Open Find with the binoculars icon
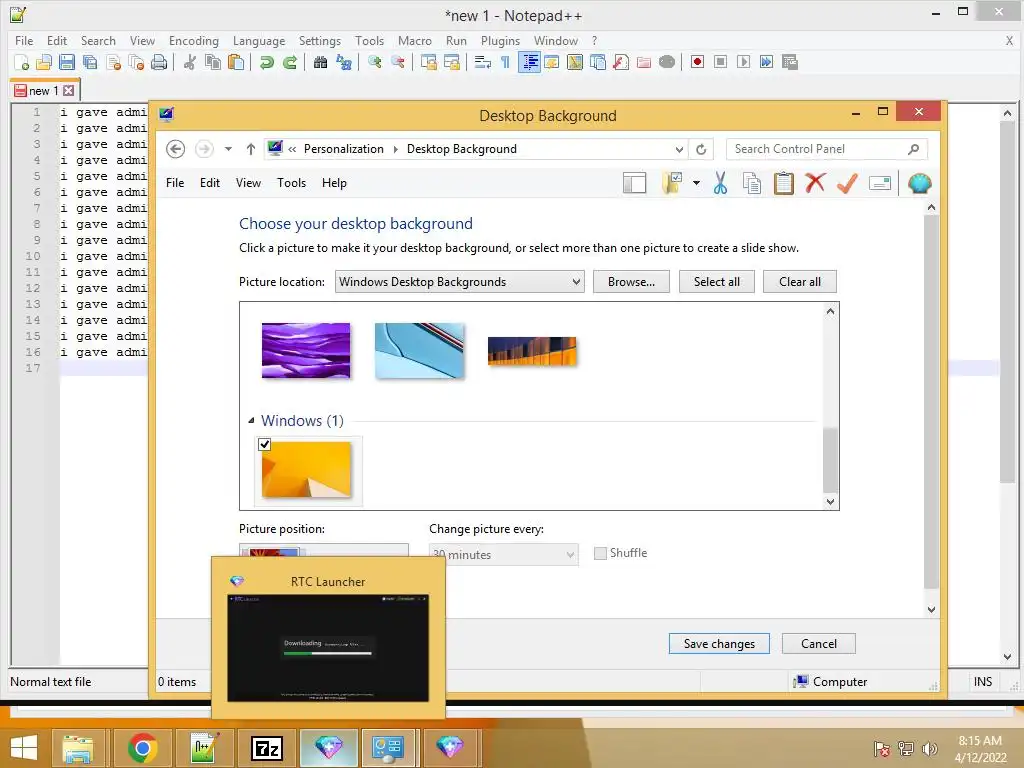Viewport: 1024px width, 768px height. [x=320, y=62]
